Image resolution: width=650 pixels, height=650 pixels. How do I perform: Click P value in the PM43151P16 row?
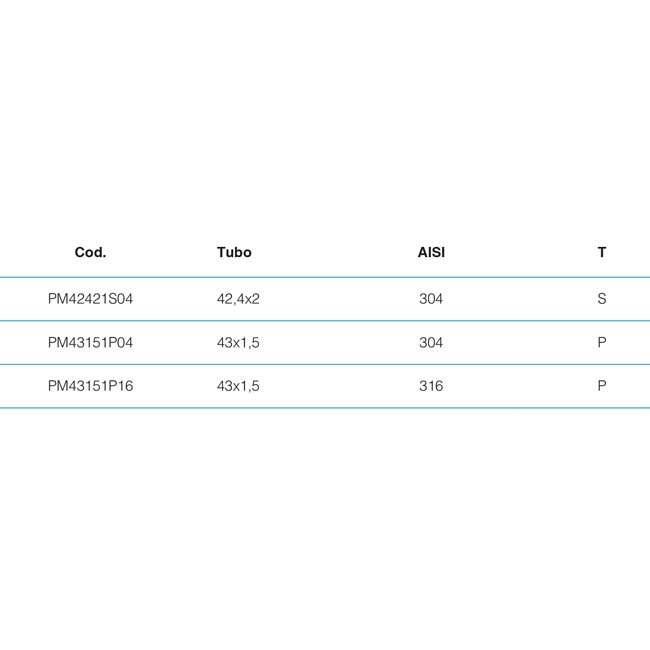(x=602, y=386)
